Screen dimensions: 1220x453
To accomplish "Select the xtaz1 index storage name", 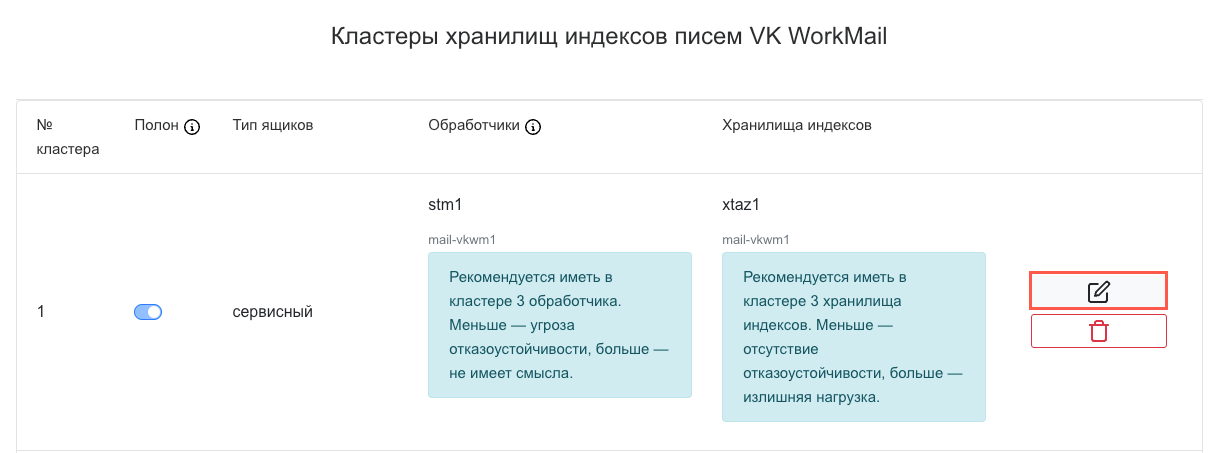I will coord(740,205).
